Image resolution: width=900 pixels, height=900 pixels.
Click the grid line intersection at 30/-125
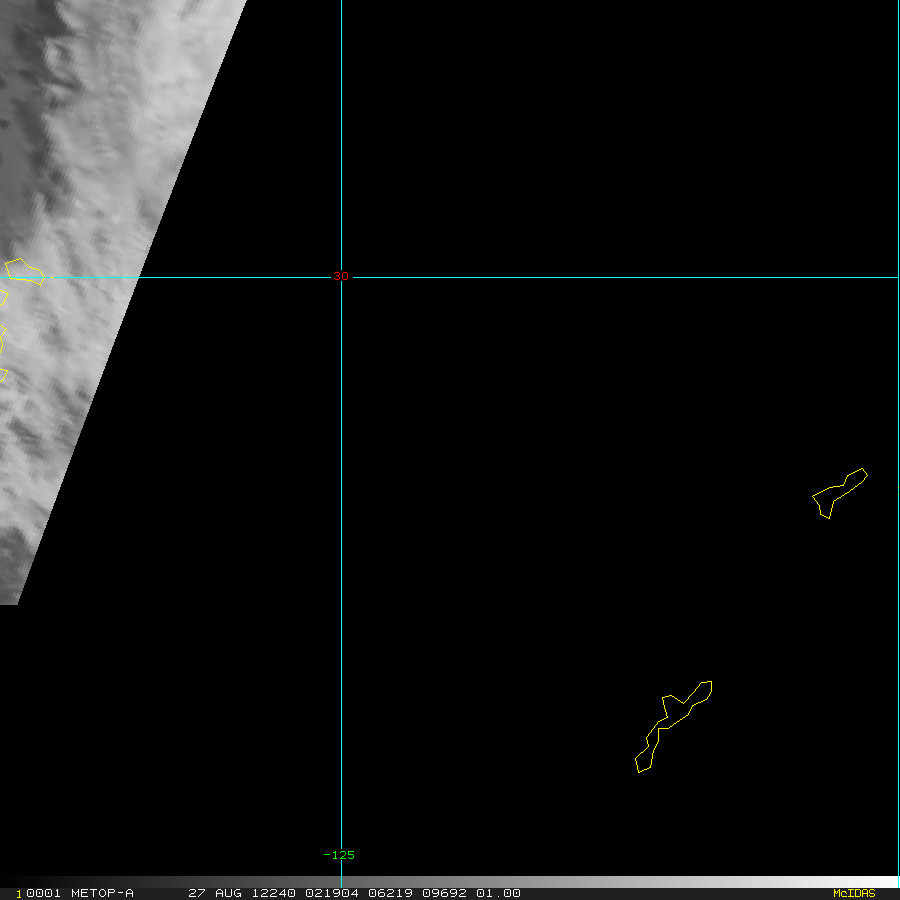[341, 277]
